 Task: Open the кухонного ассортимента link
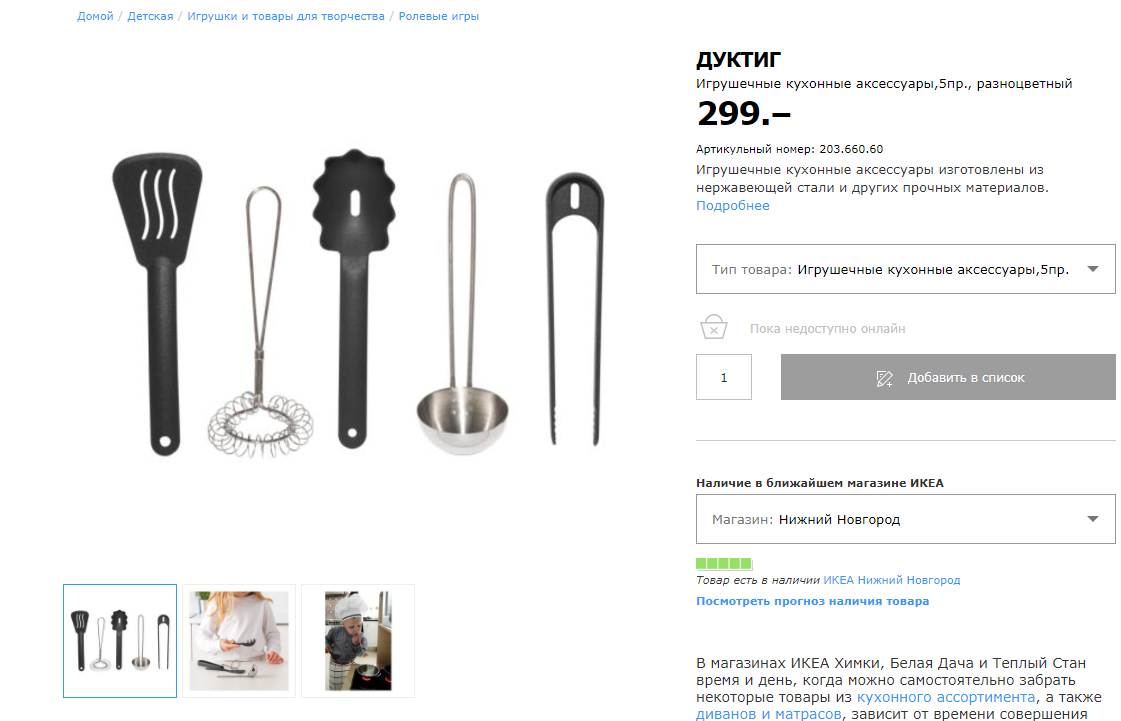click(946, 697)
